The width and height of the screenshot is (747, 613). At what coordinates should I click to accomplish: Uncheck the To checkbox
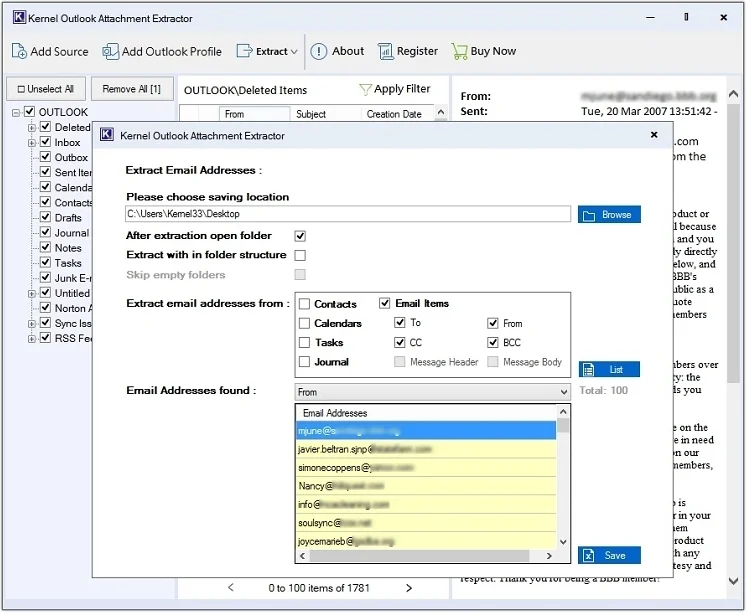click(x=400, y=322)
